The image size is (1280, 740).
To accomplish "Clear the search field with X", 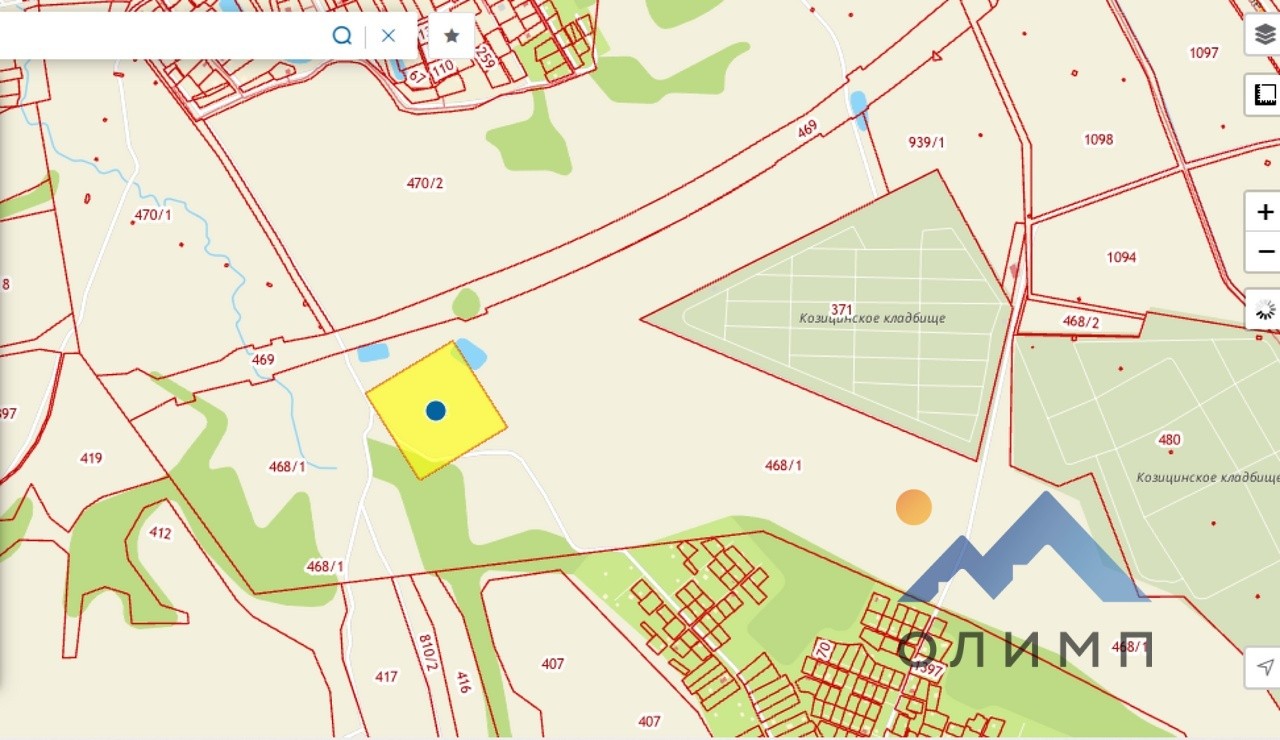I will pos(388,36).
